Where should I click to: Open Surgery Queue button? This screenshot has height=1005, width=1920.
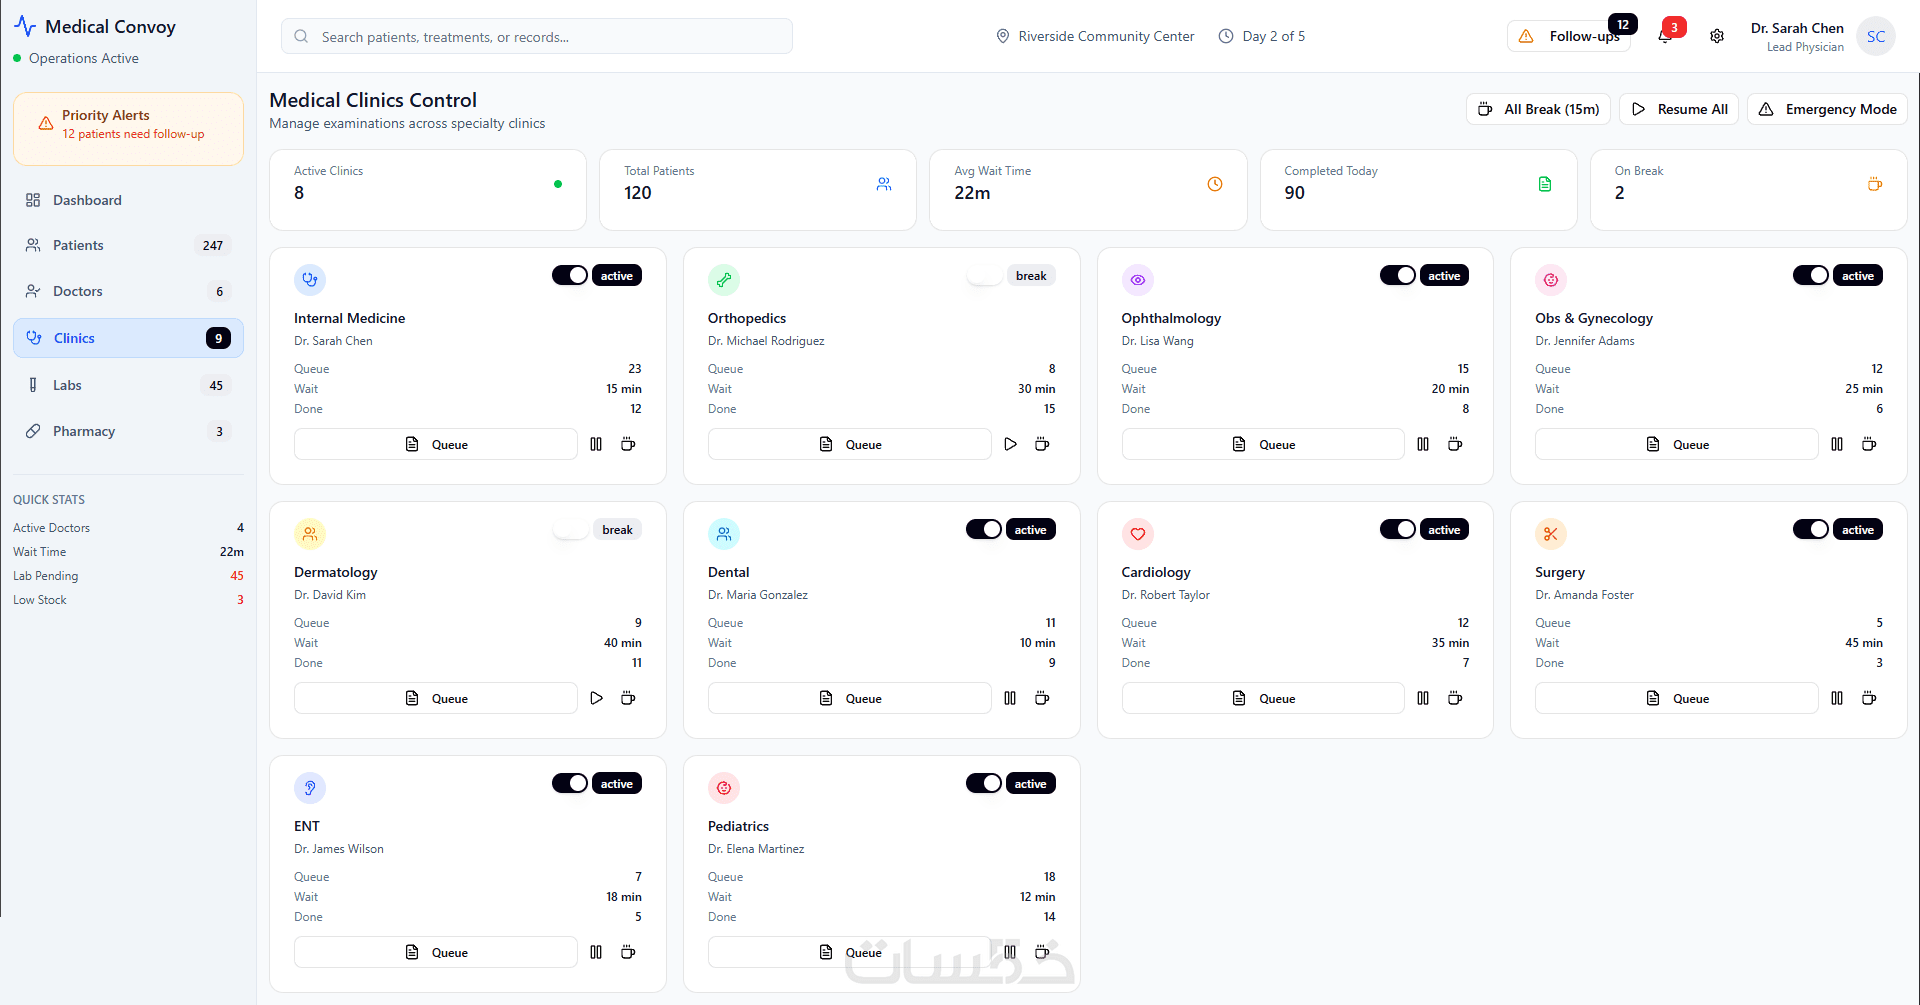click(x=1677, y=698)
